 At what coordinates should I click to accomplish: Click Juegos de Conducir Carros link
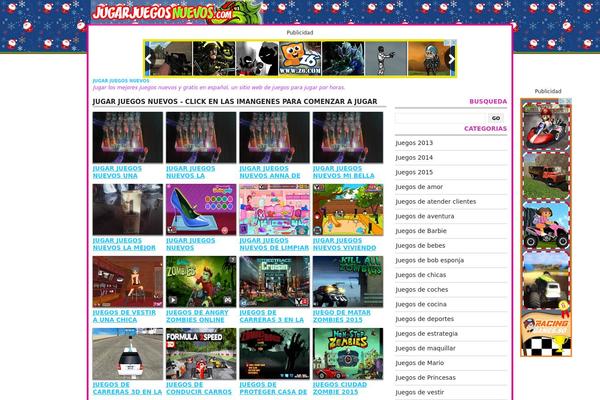click(x=199, y=388)
